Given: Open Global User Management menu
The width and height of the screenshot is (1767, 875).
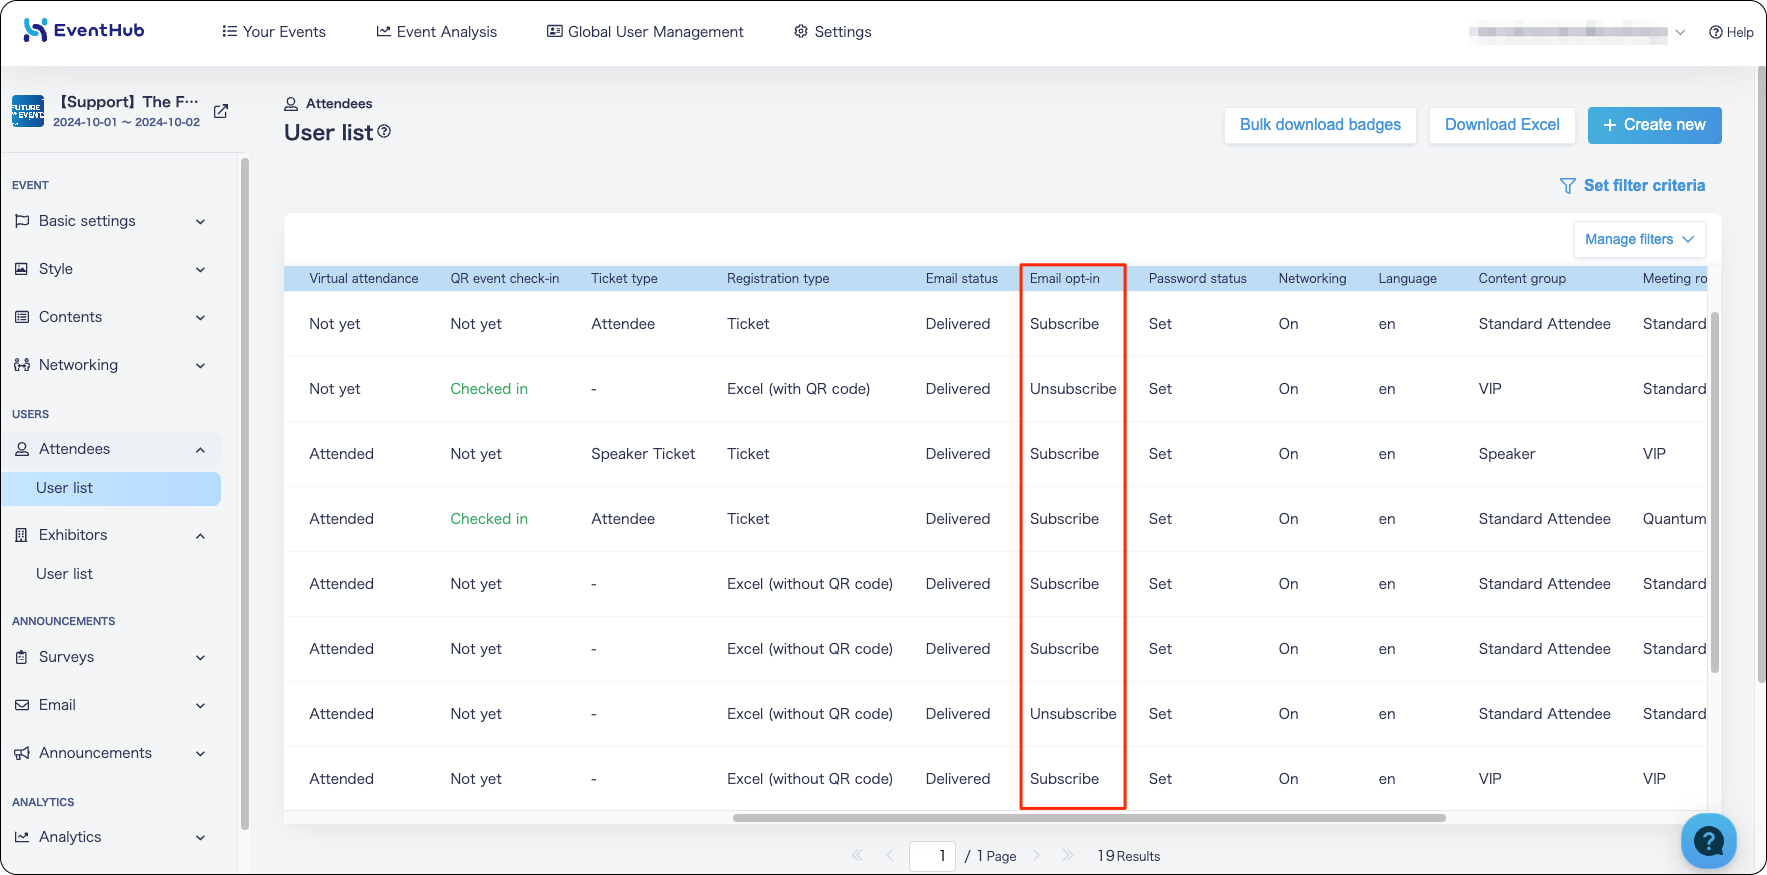Looking at the screenshot, I should pyautogui.click(x=645, y=32).
